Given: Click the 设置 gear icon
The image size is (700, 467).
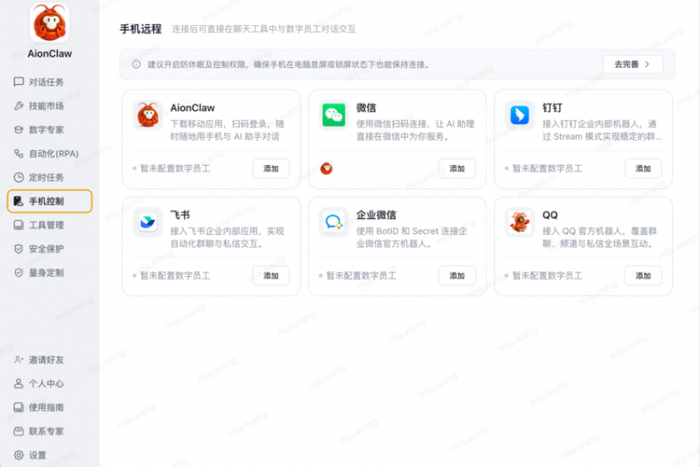Looking at the screenshot, I should coord(18,455).
